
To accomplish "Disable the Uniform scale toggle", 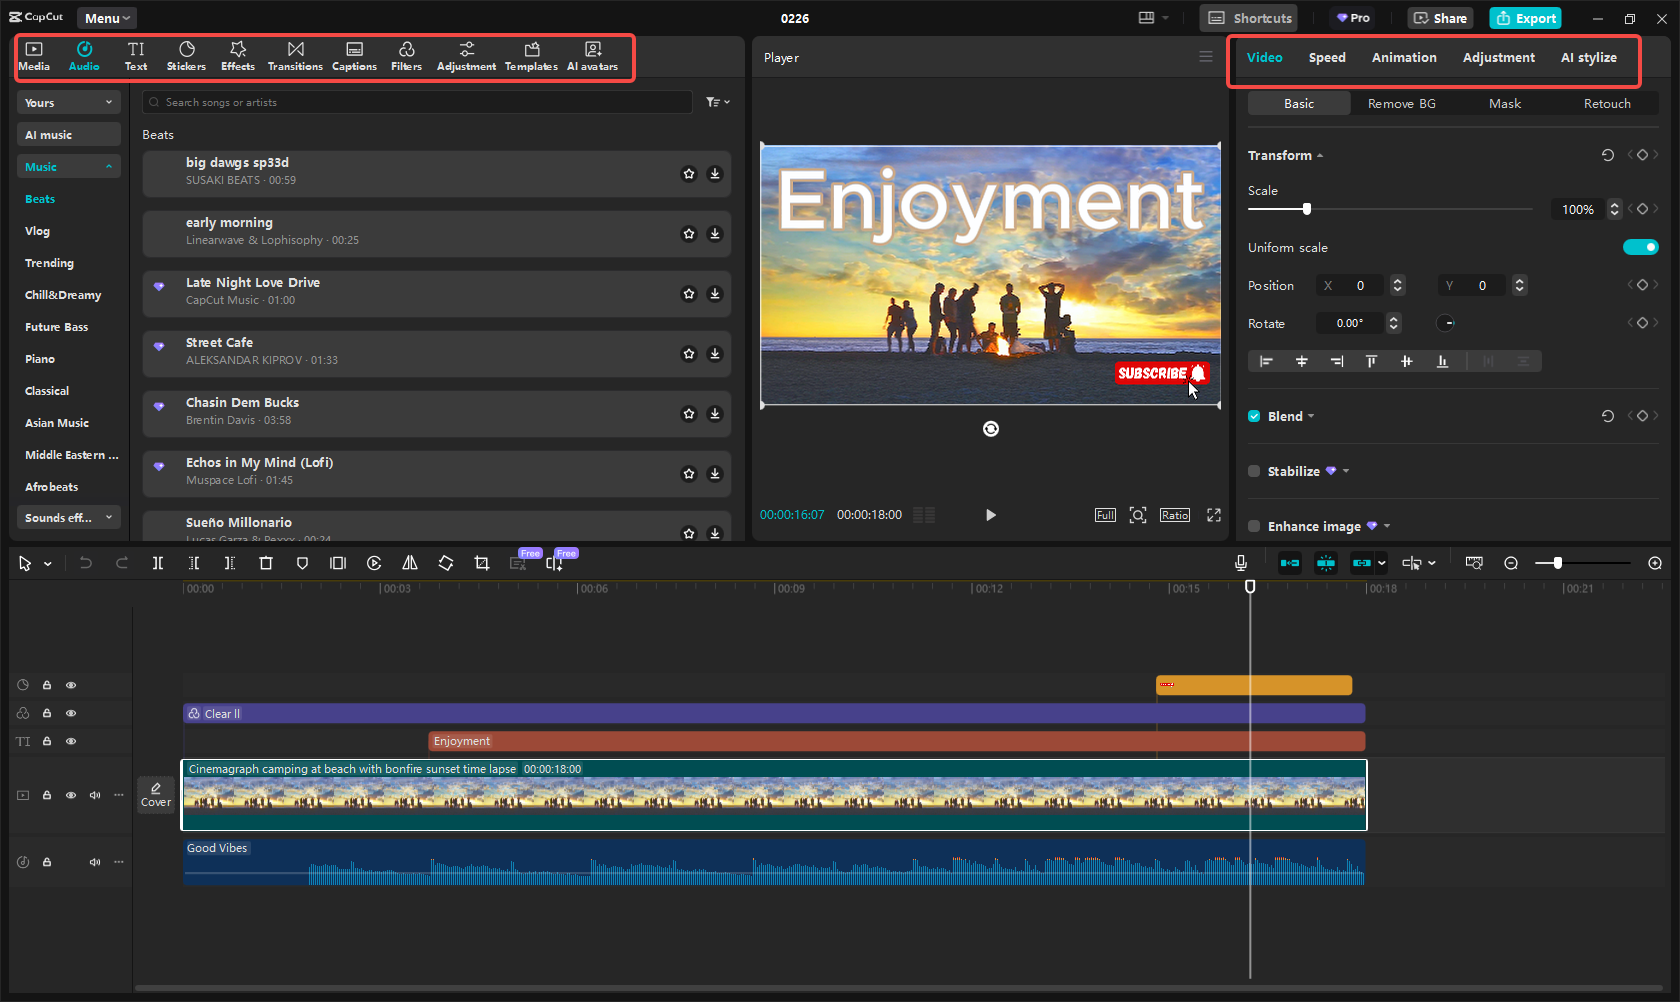I will click(1640, 247).
